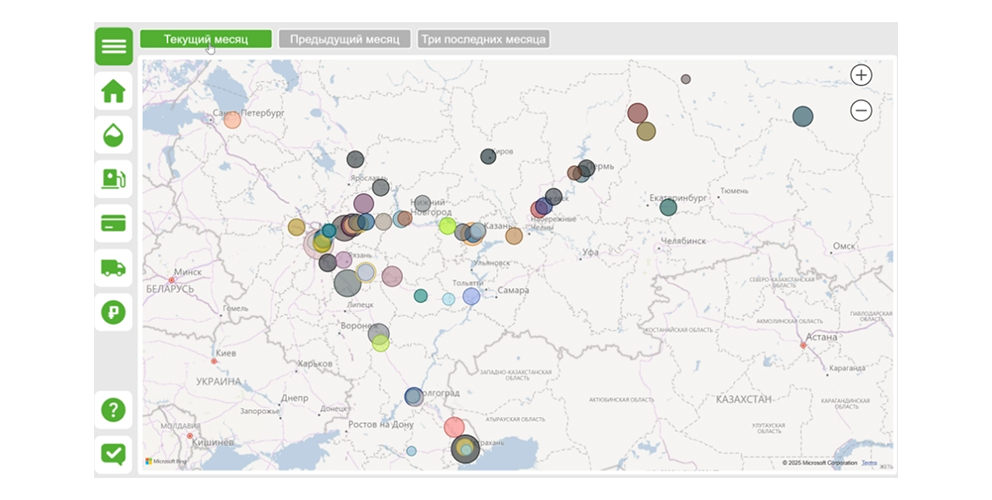Viewport: 992px width, 500px height.
Task: Zoom in on the map
Action: 861,75
